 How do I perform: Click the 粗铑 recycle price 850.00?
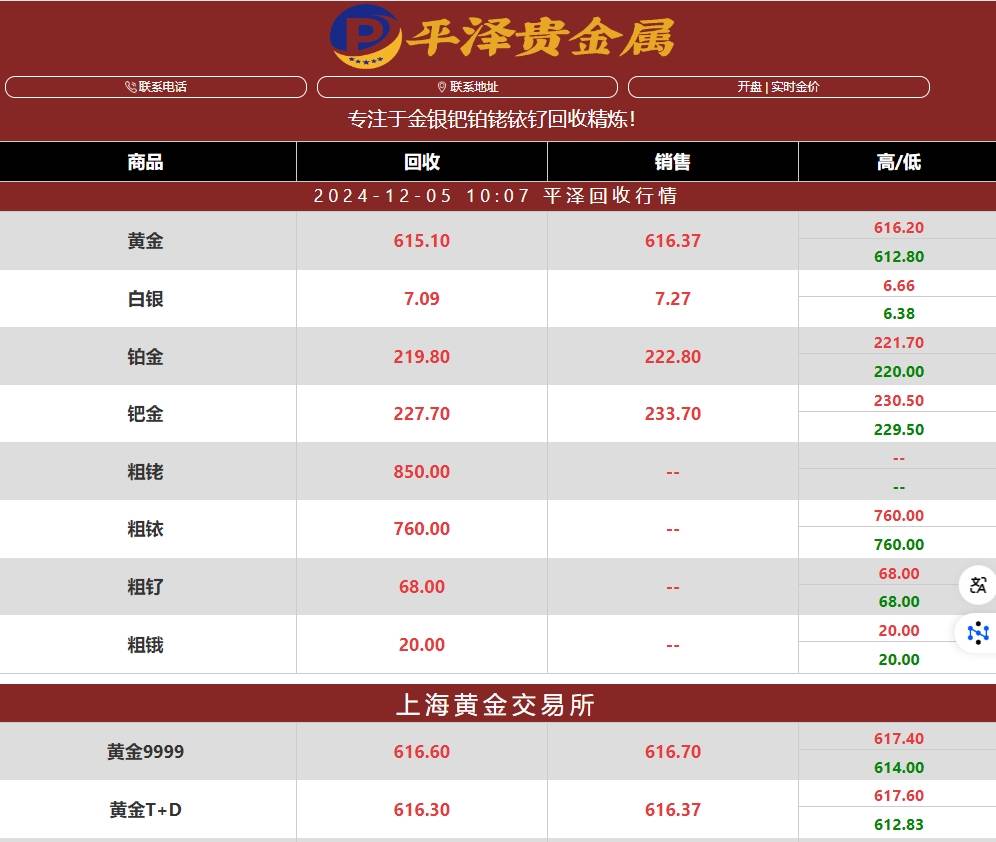(422, 471)
